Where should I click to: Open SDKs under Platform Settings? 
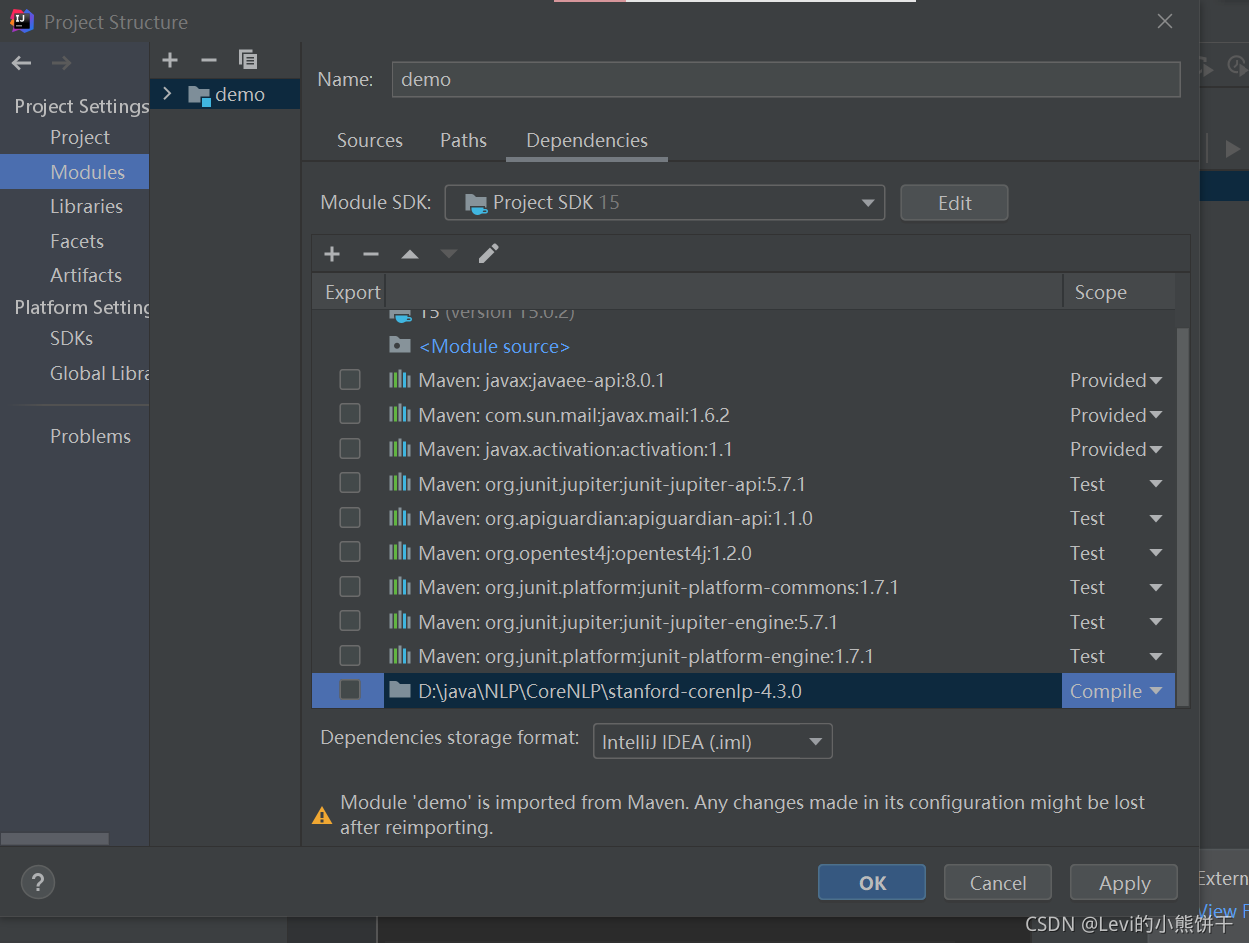[x=72, y=338]
